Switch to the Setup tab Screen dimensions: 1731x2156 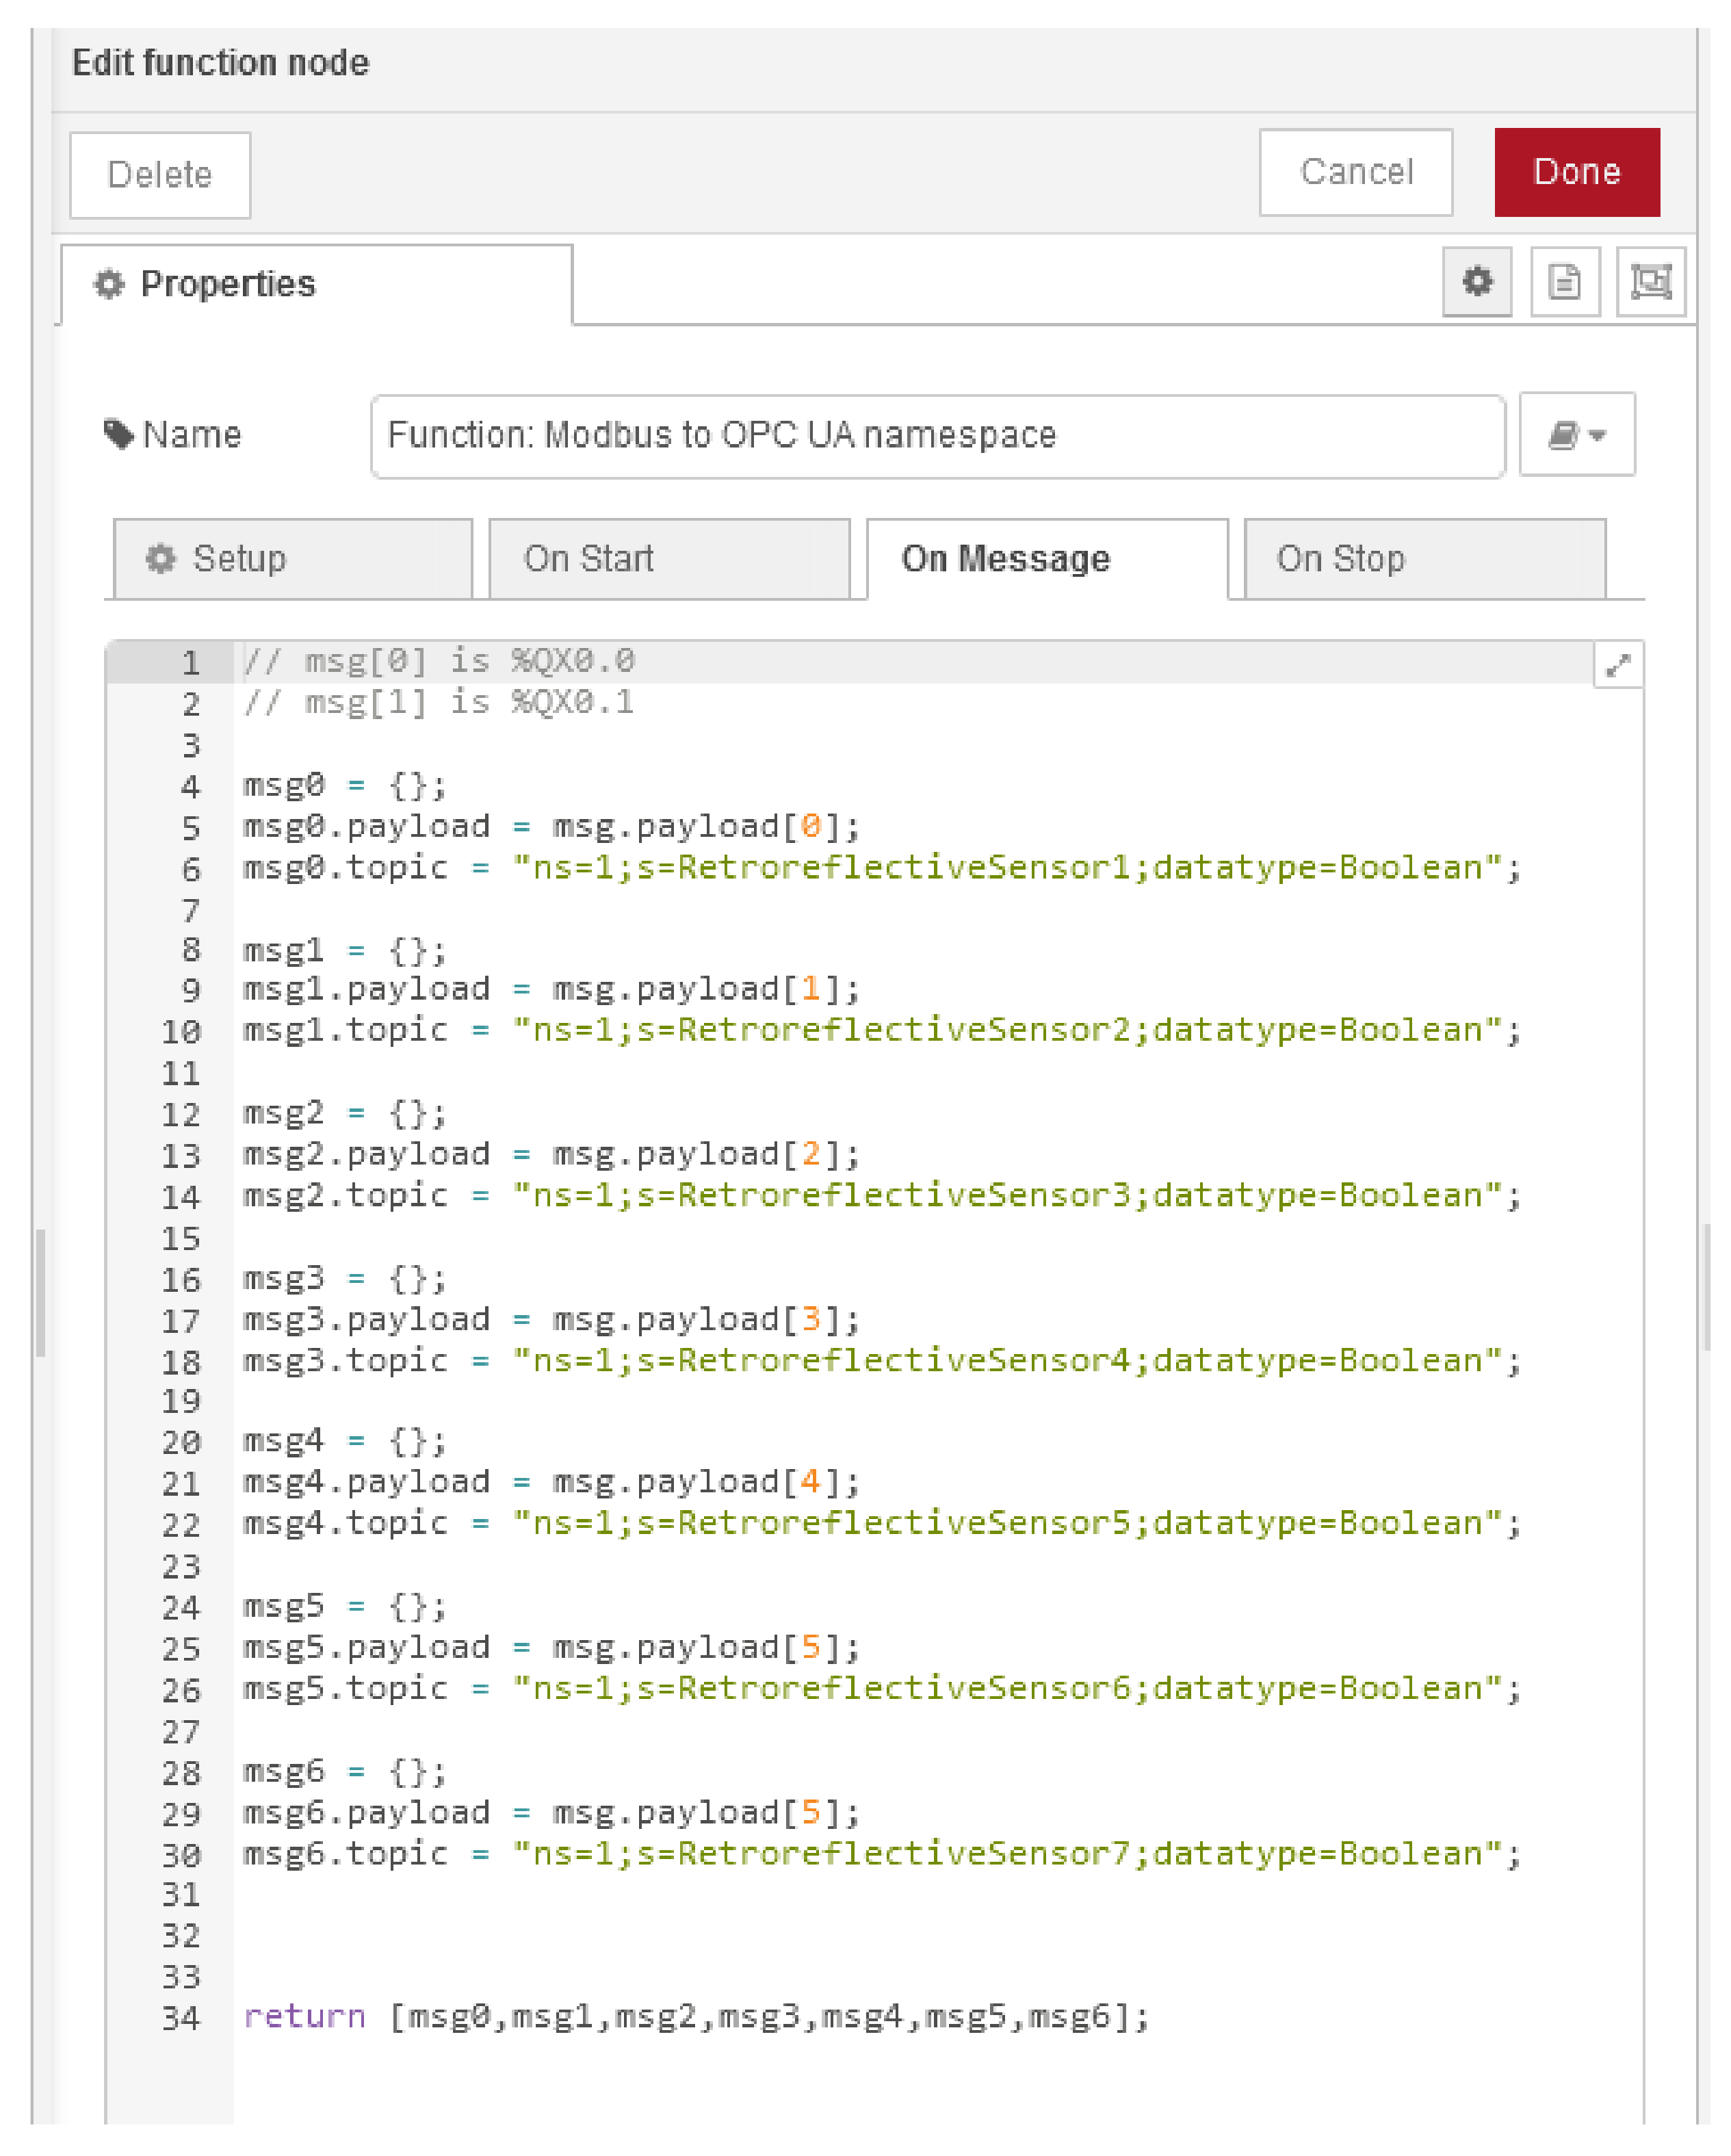(x=293, y=559)
